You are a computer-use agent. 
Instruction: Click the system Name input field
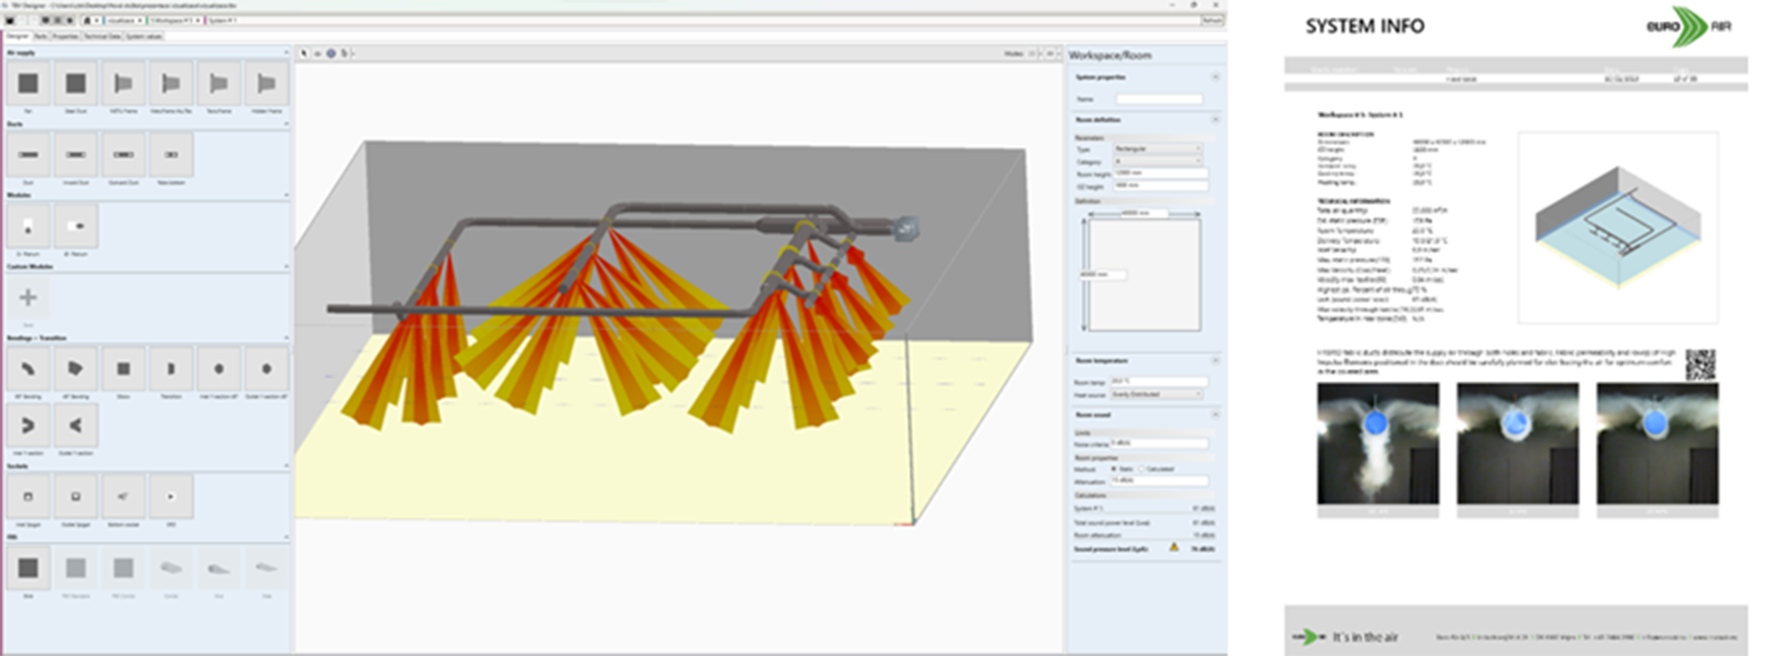(x=1159, y=99)
